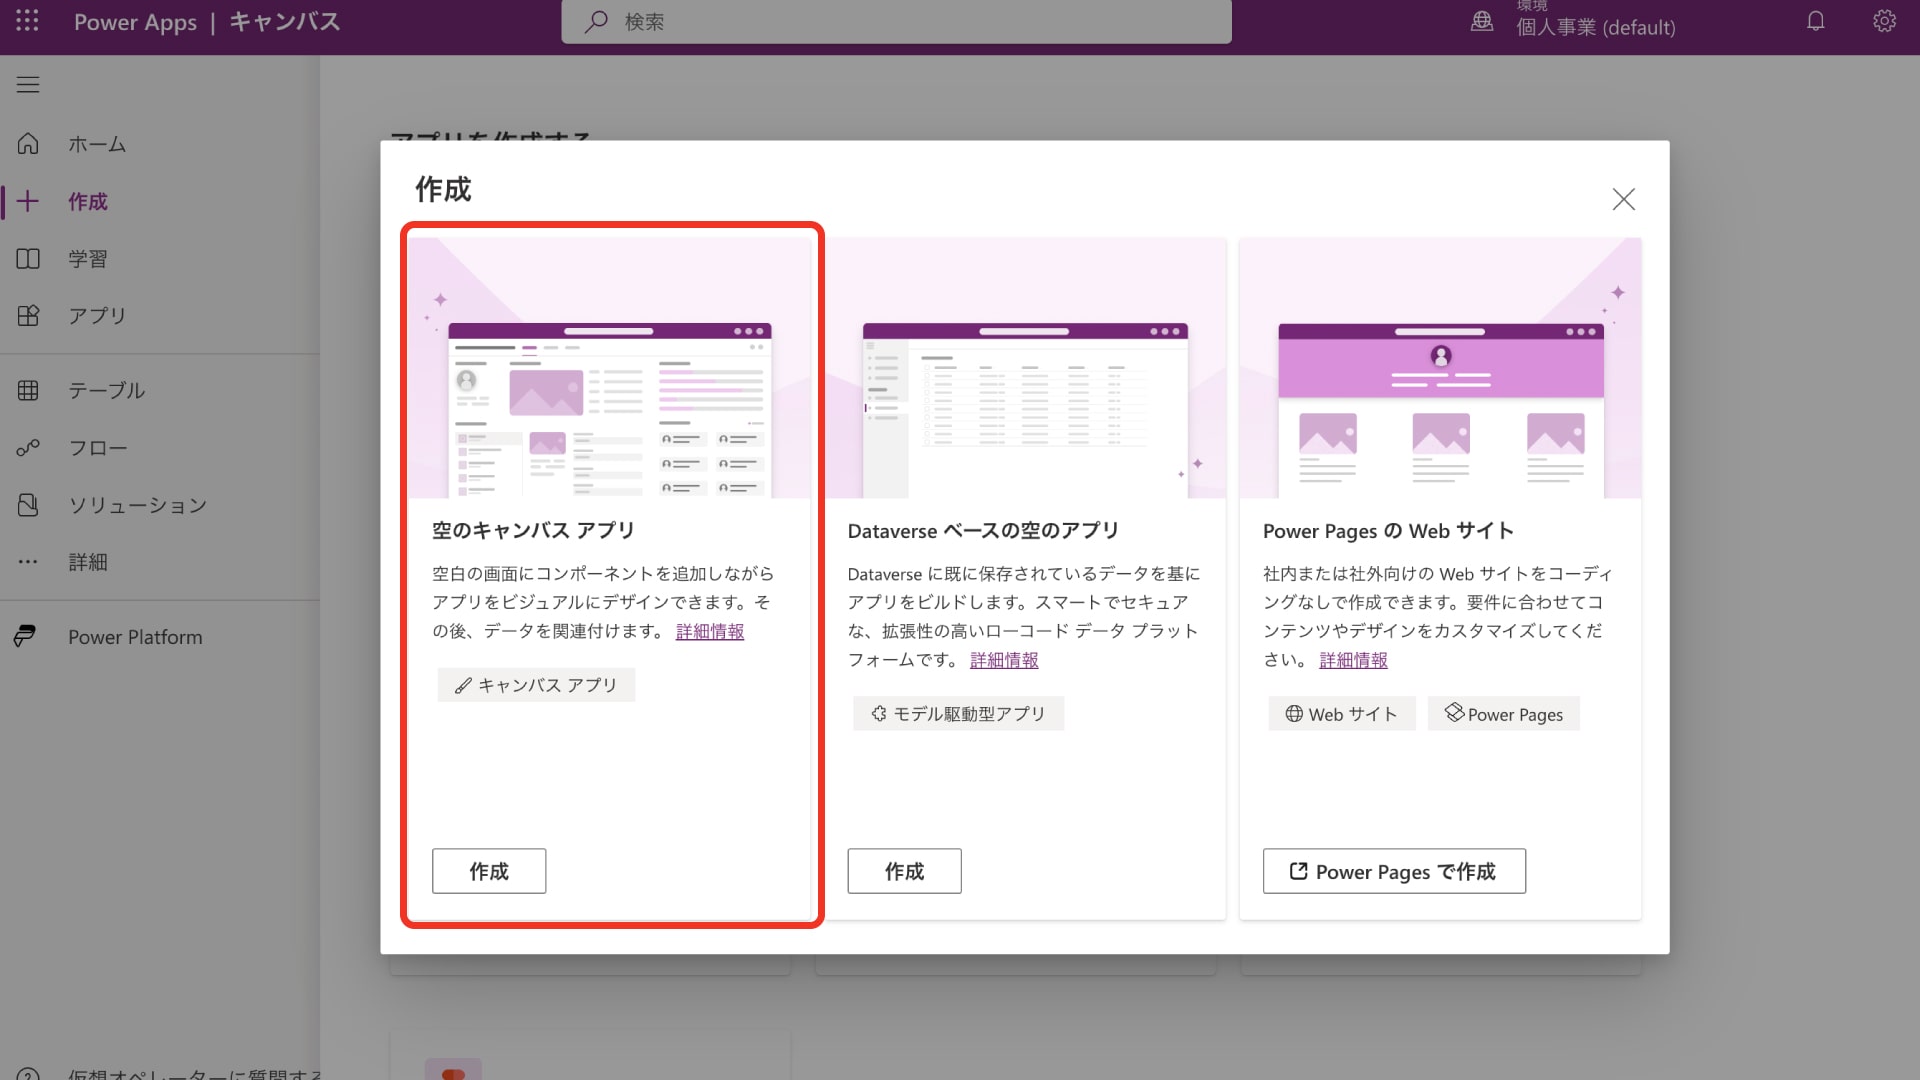Close the 作成 dialog with X
The image size is (1920, 1080).
pos(1623,199)
